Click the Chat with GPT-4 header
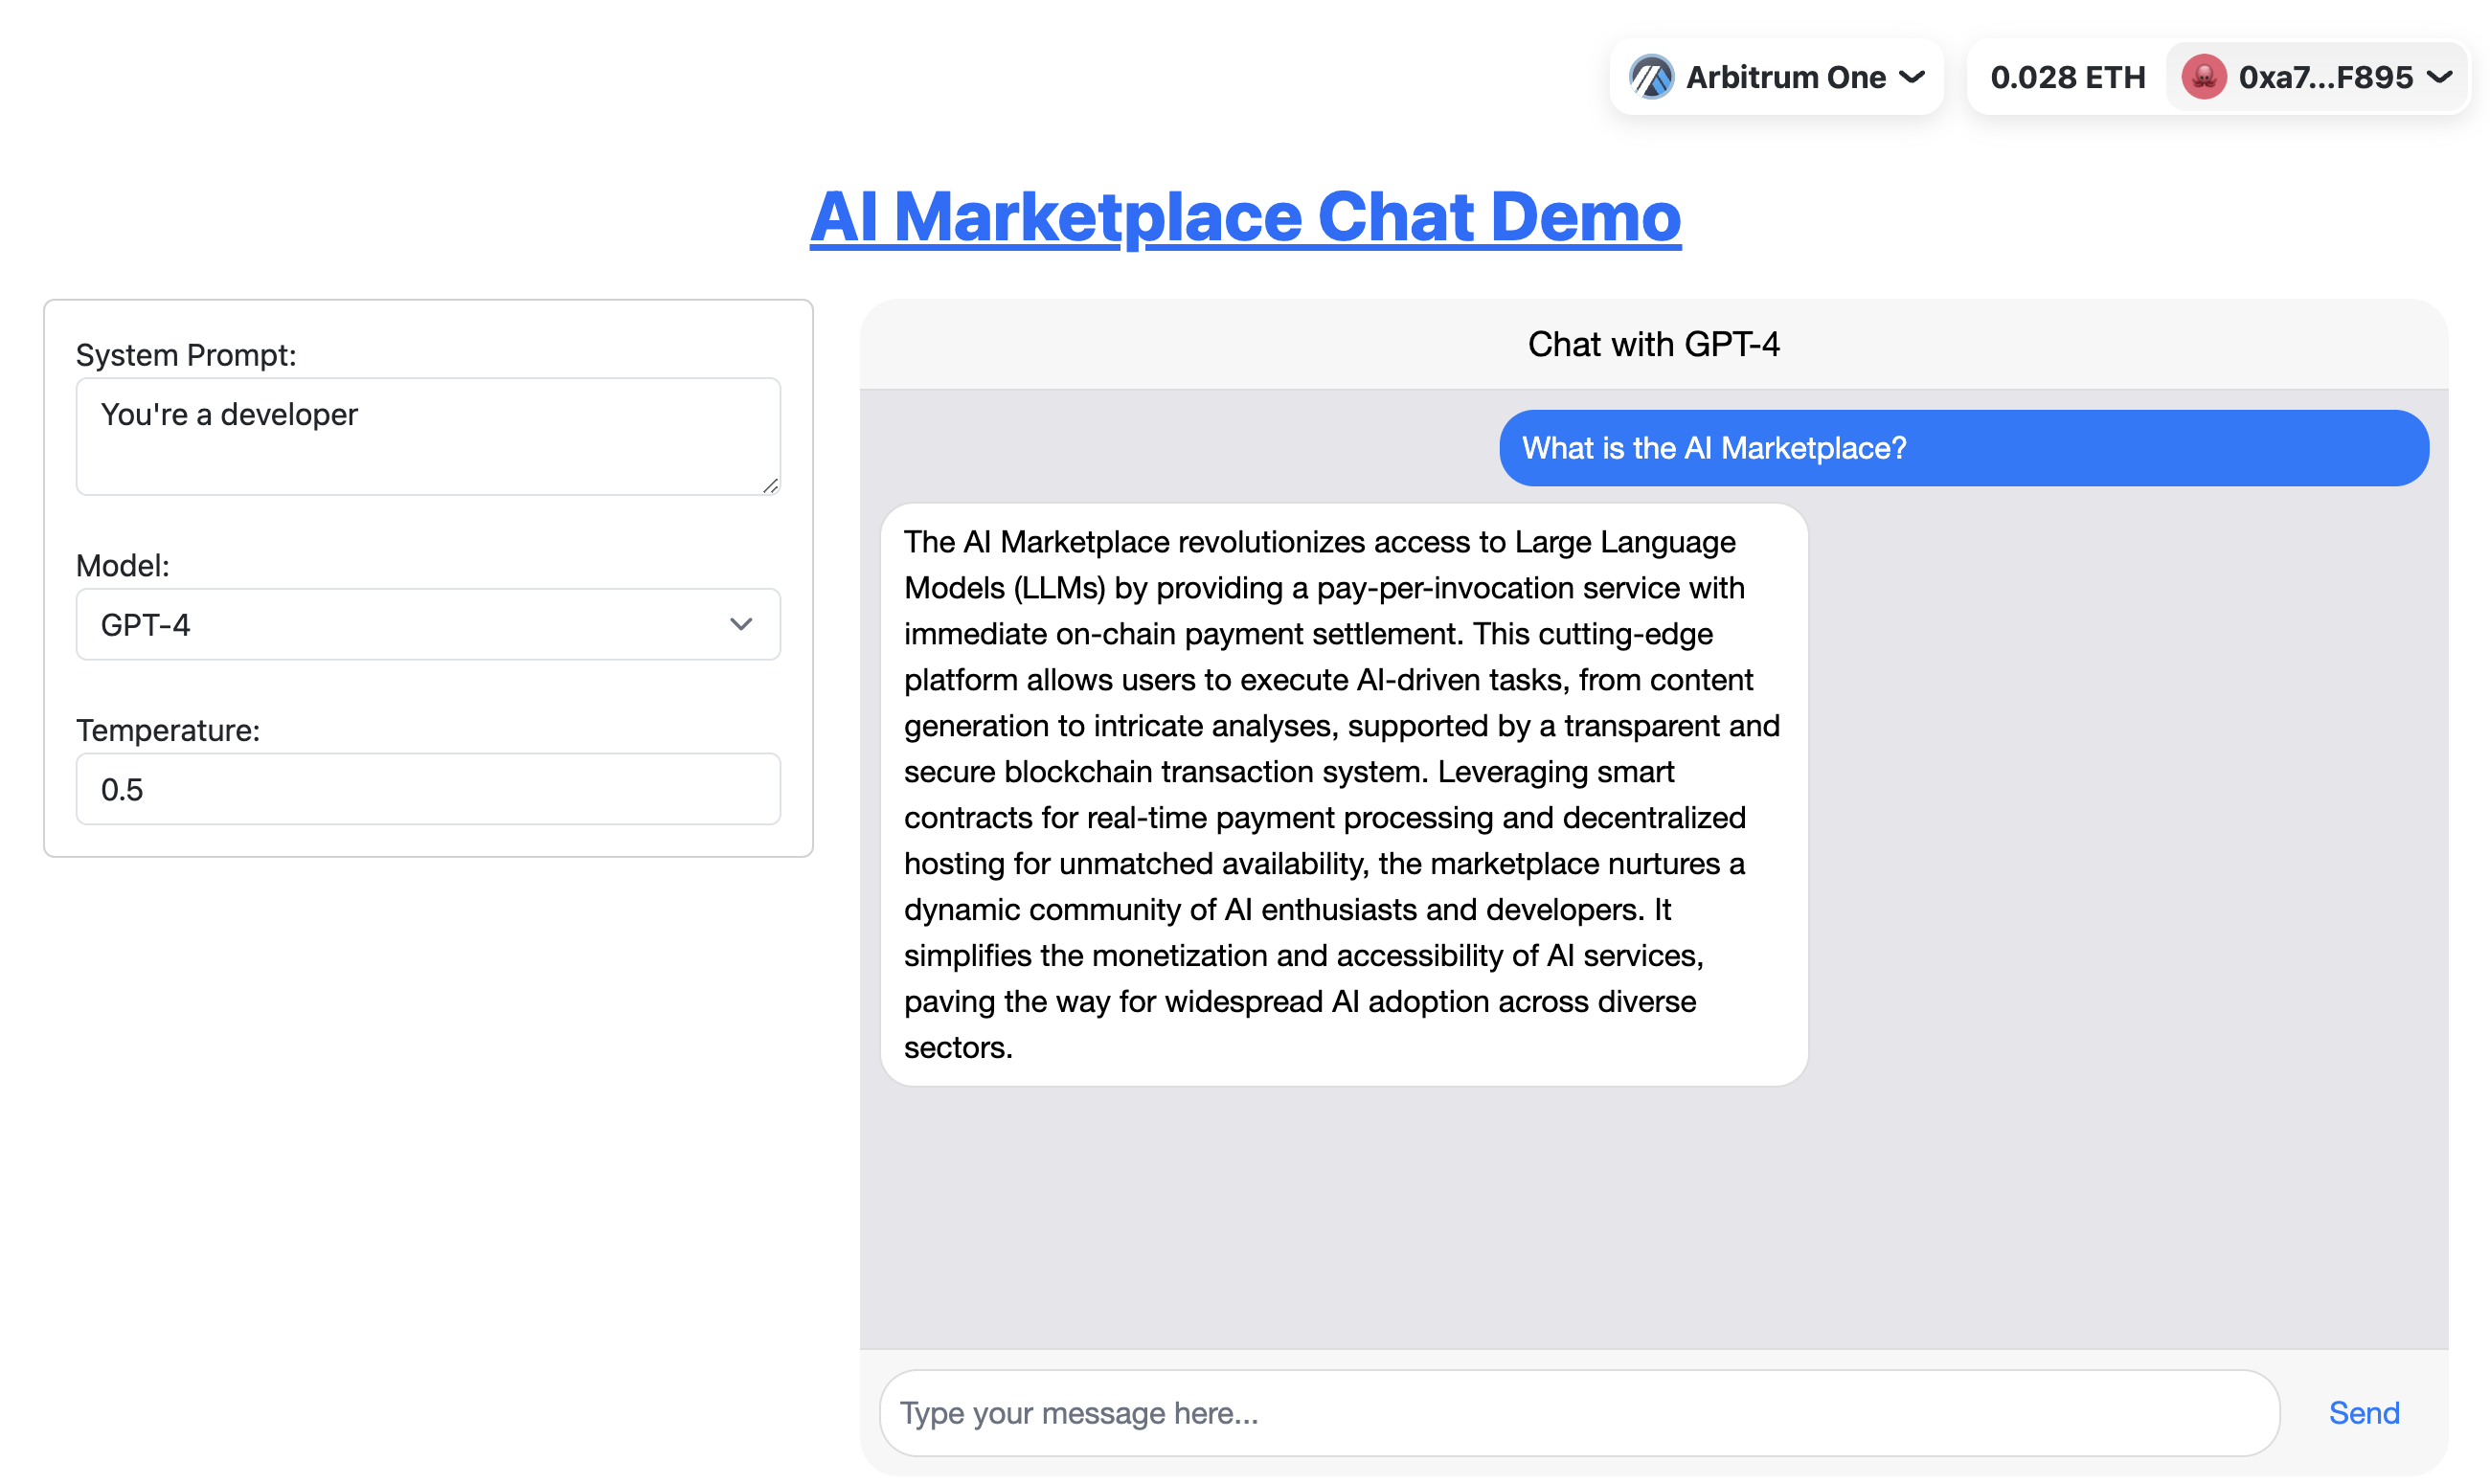The width and height of the screenshot is (2490, 1484). (x=1653, y=344)
